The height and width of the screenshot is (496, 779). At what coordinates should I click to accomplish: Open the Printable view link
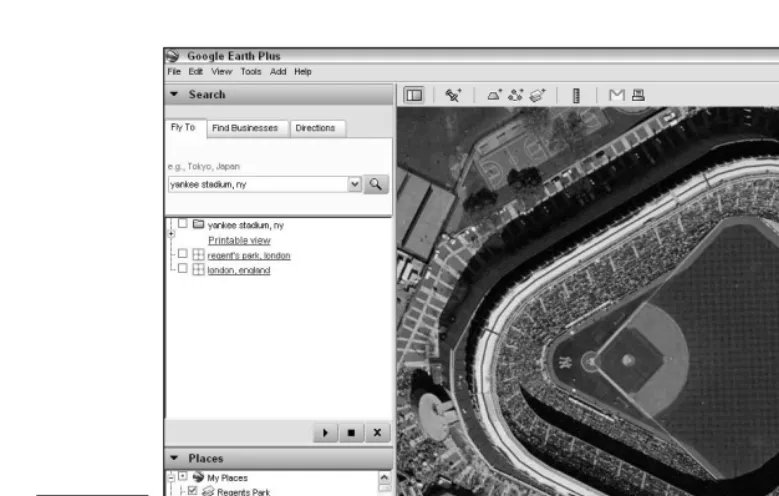pyautogui.click(x=239, y=241)
